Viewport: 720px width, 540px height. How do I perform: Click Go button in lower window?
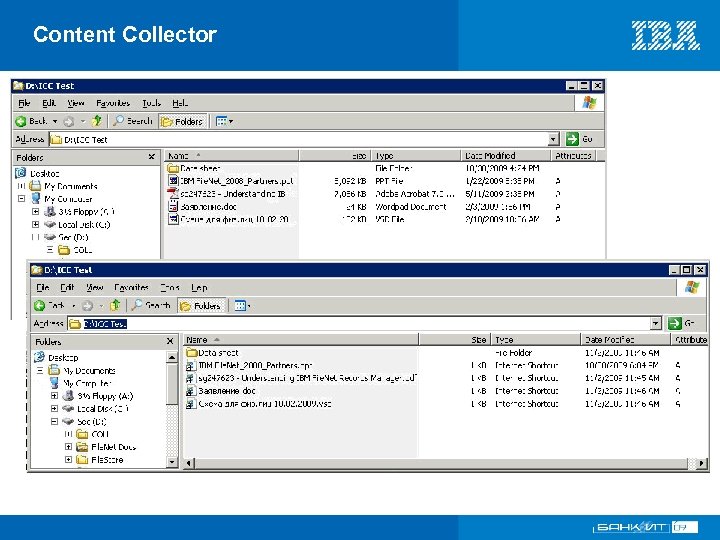(x=681, y=323)
